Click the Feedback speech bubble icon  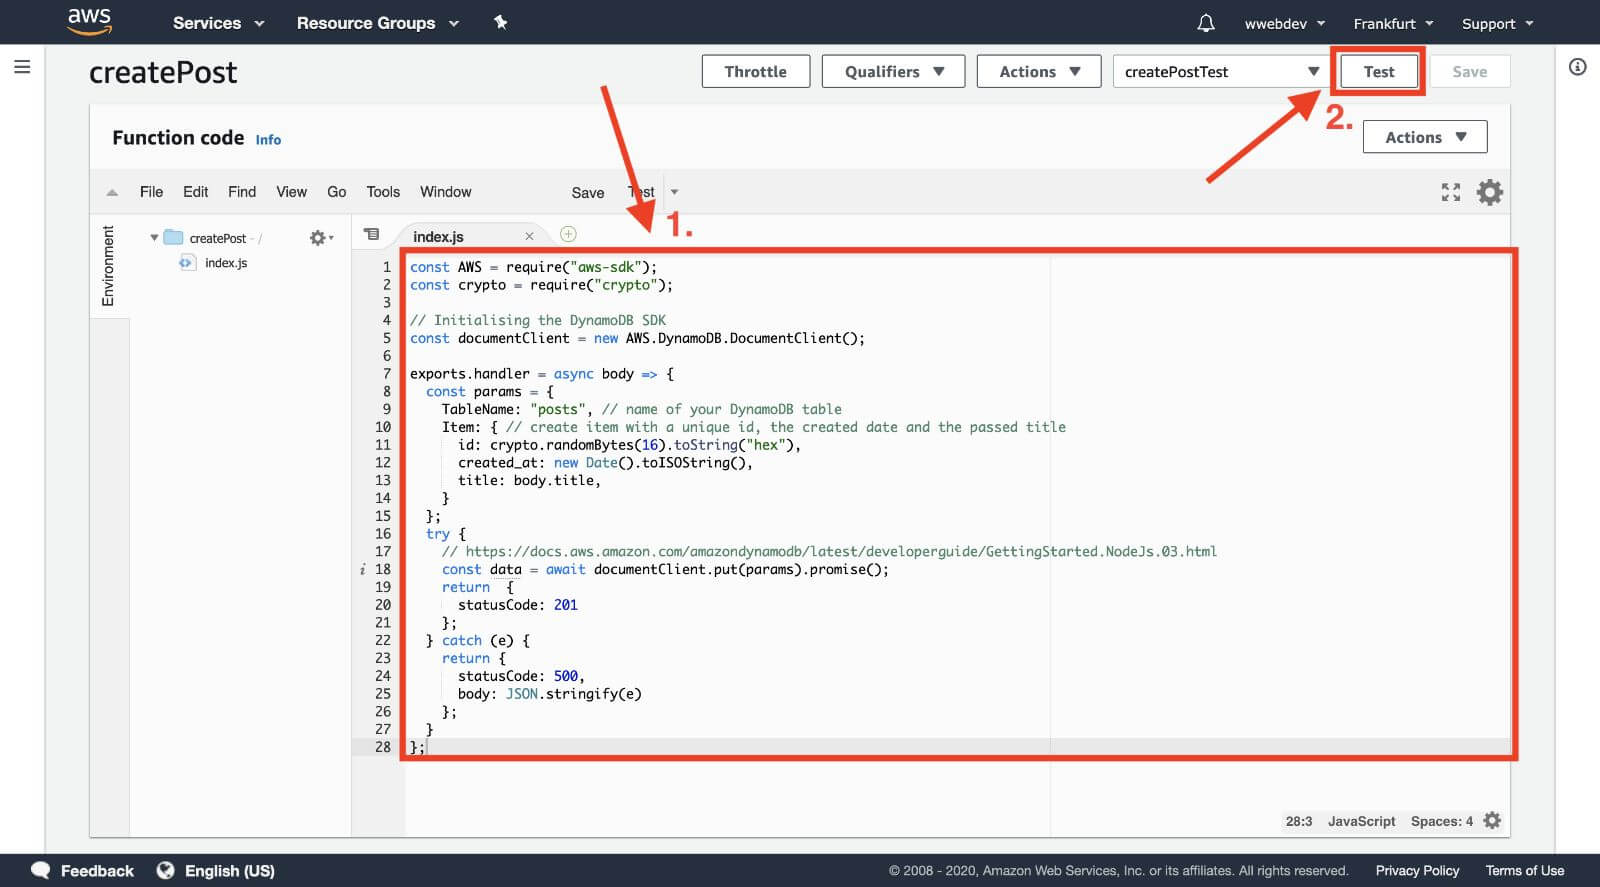pos(40,870)
